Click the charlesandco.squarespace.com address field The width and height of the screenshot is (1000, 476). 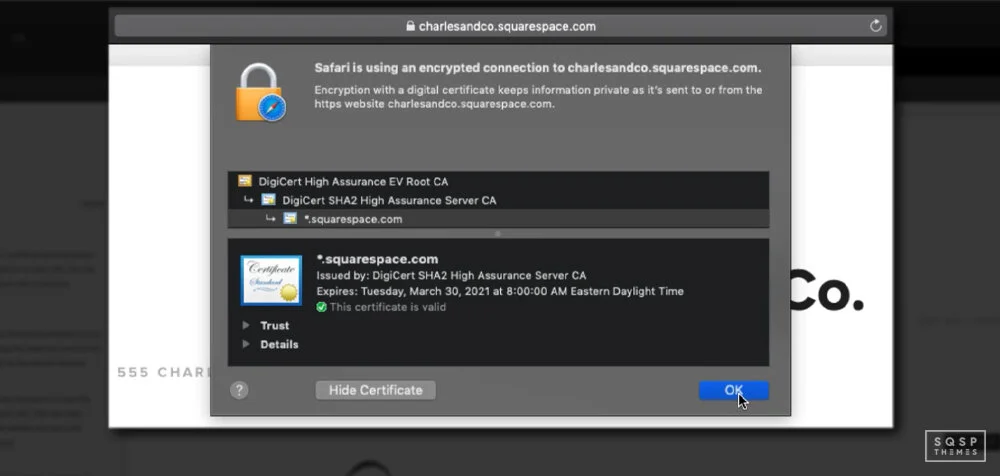(x=501, y=26)
